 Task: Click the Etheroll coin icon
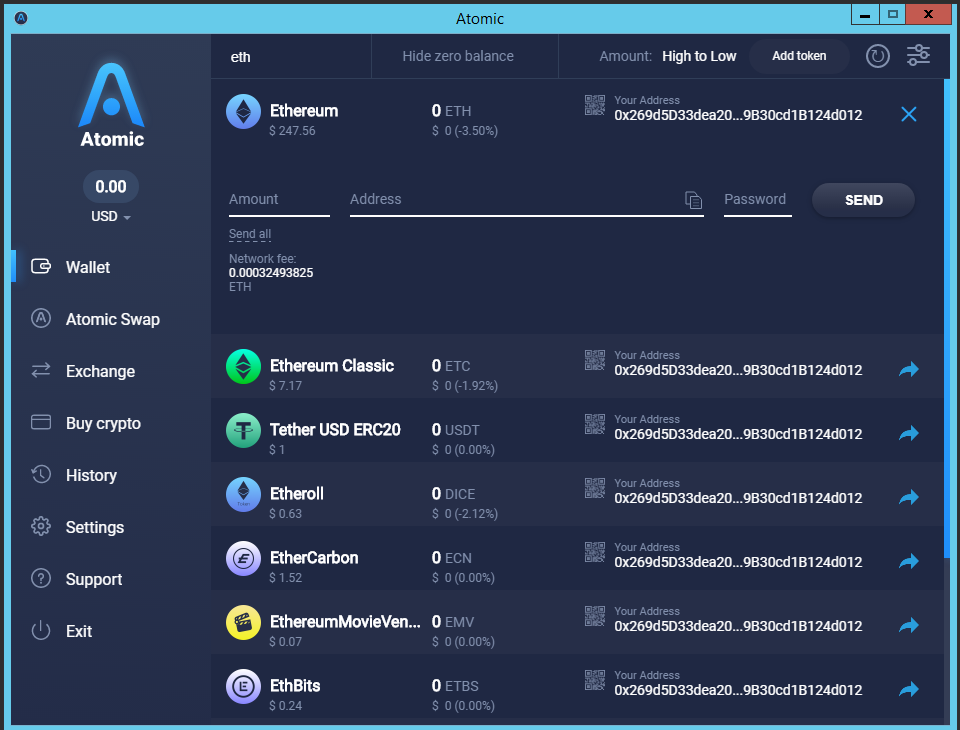tap(243, 494)
